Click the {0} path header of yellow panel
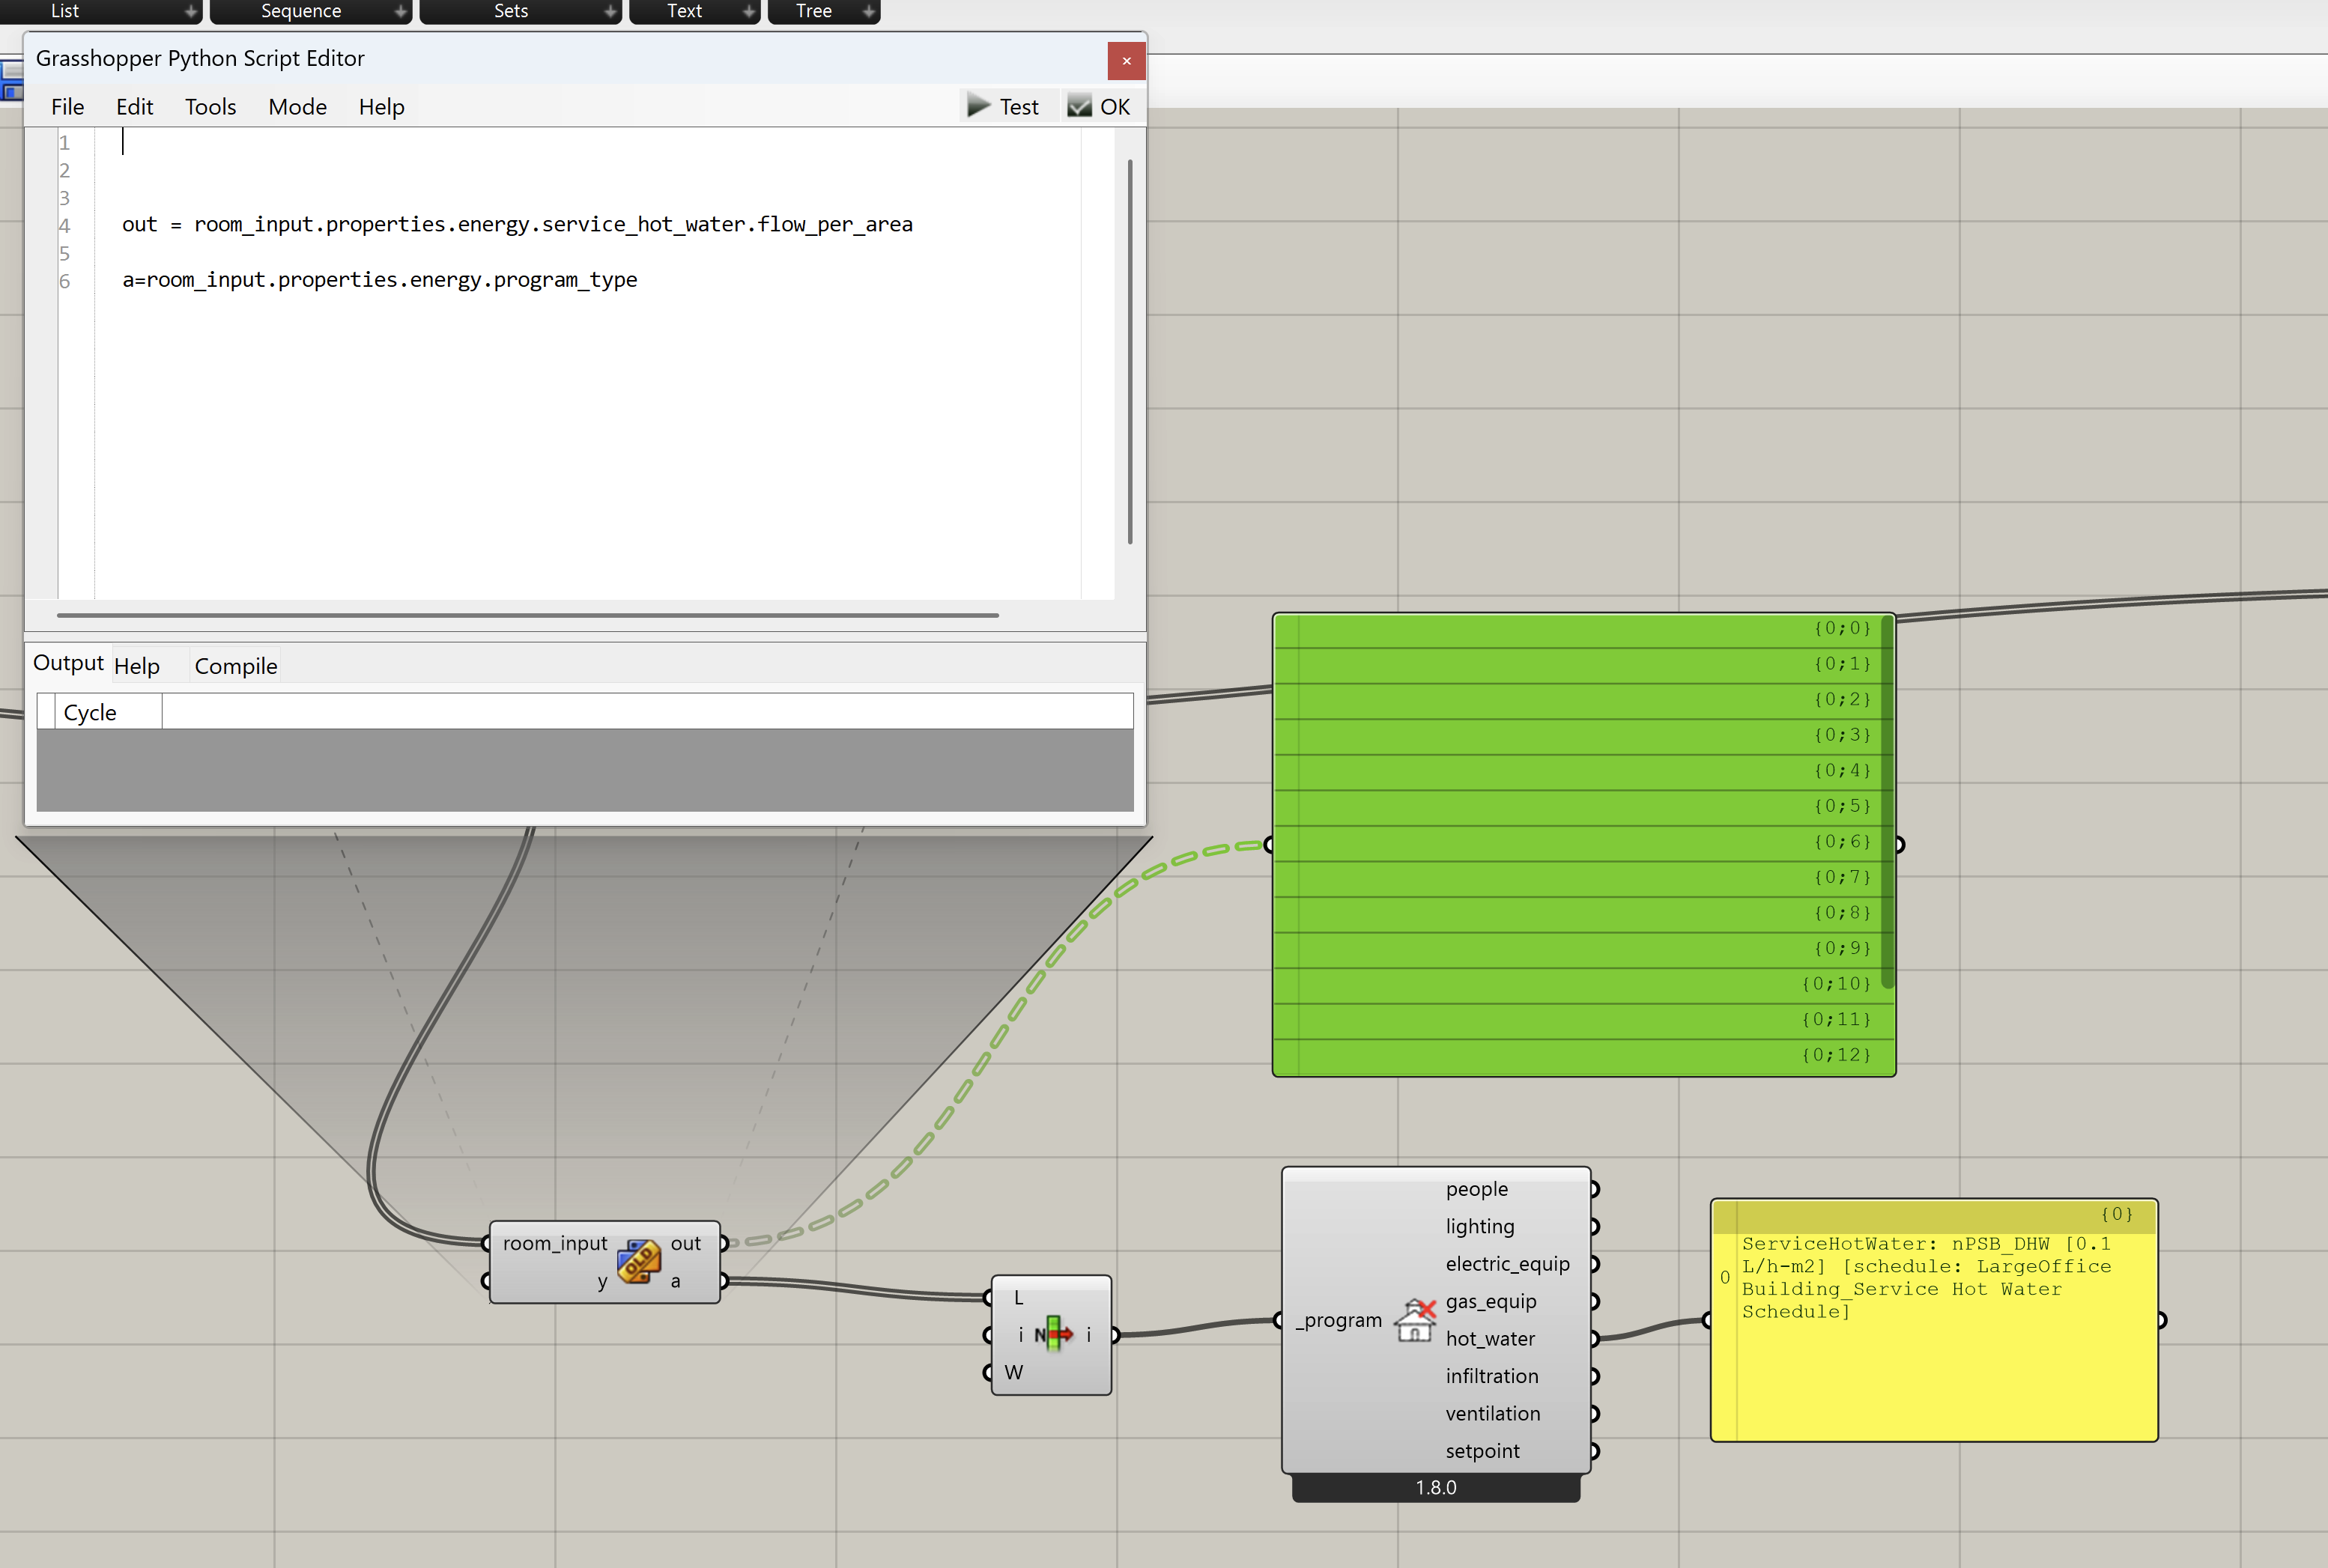This screenshot has width=2328, height=1568. (x=1934, y=1215)
